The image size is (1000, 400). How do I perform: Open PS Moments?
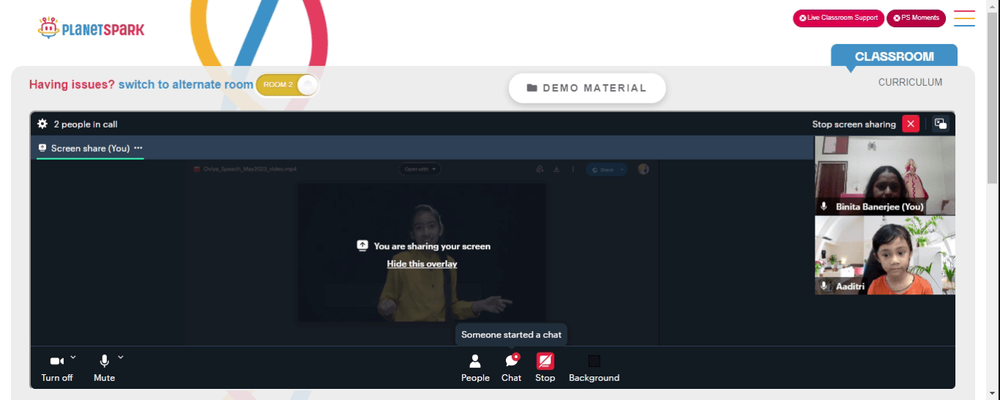coord(916,18)
